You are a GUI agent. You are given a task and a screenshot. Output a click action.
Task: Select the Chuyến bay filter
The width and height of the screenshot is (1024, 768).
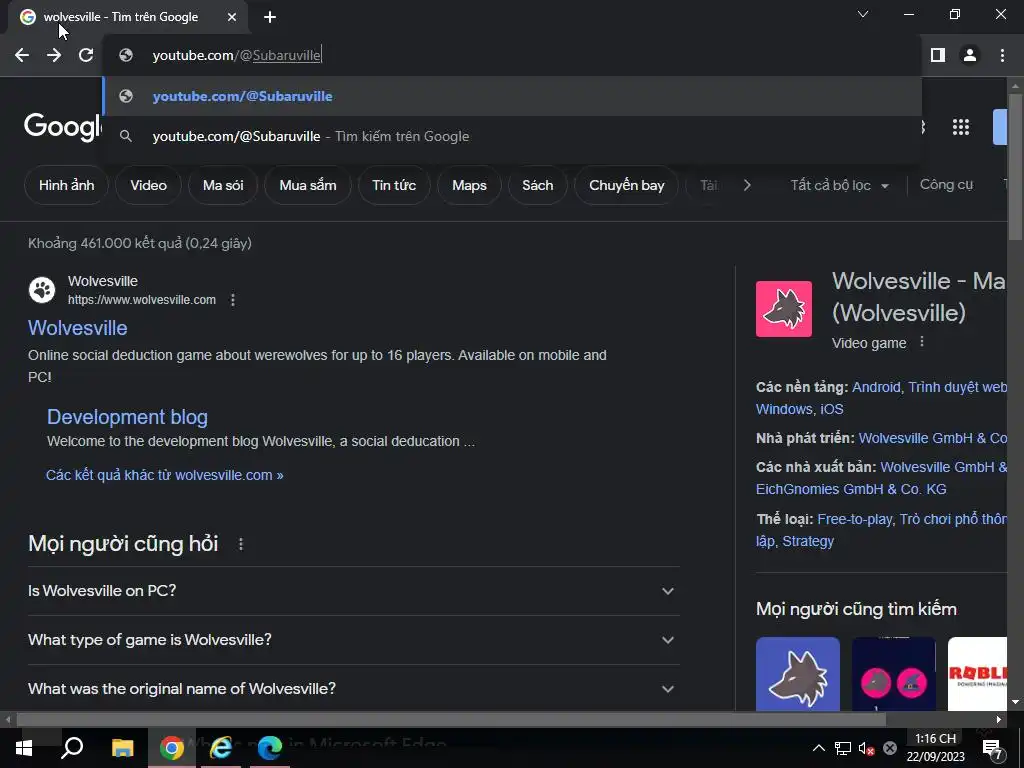coord(626,185)
